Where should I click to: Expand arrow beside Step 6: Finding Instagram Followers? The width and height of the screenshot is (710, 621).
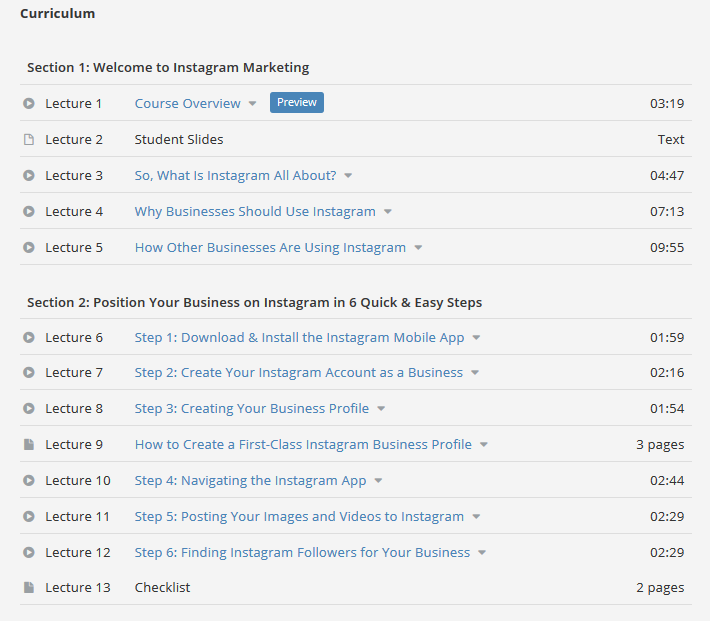482,553
